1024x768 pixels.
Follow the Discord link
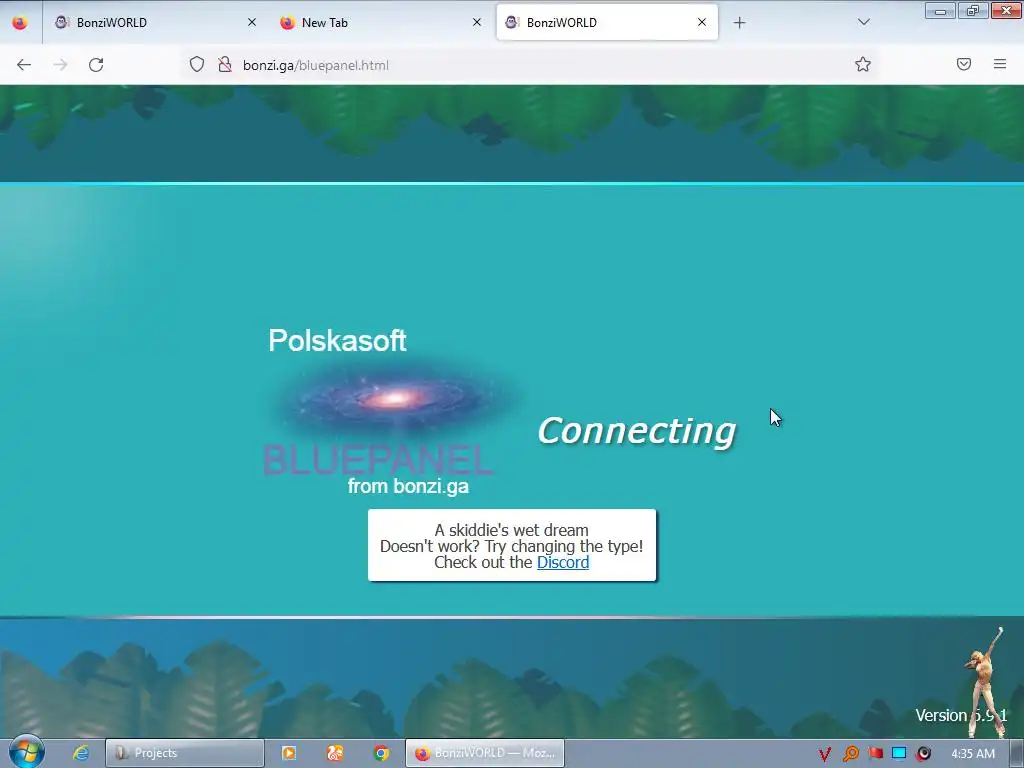pyautogui.click(x=563, y=562)
